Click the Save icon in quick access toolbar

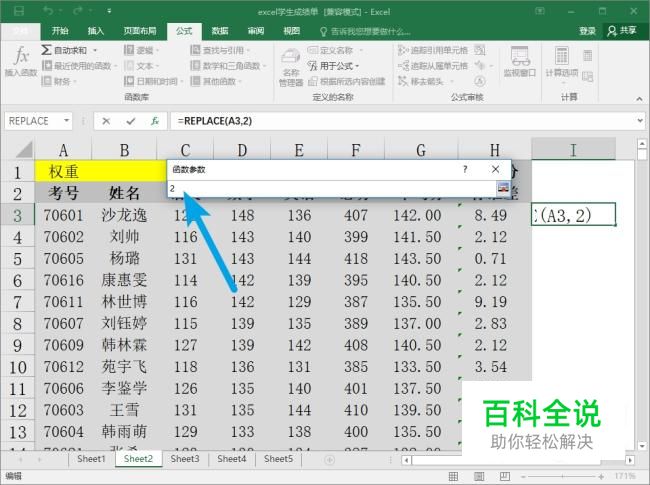(19, 11)
